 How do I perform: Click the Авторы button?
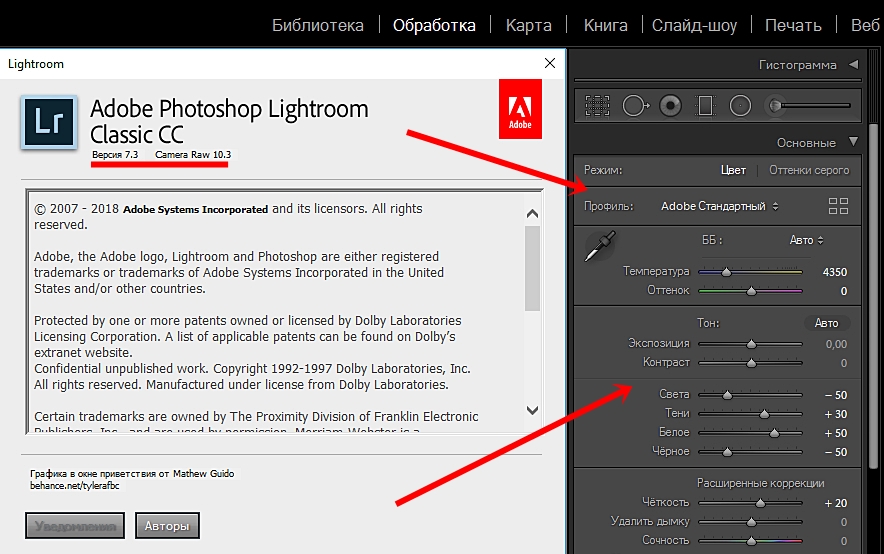pos(167,526)
